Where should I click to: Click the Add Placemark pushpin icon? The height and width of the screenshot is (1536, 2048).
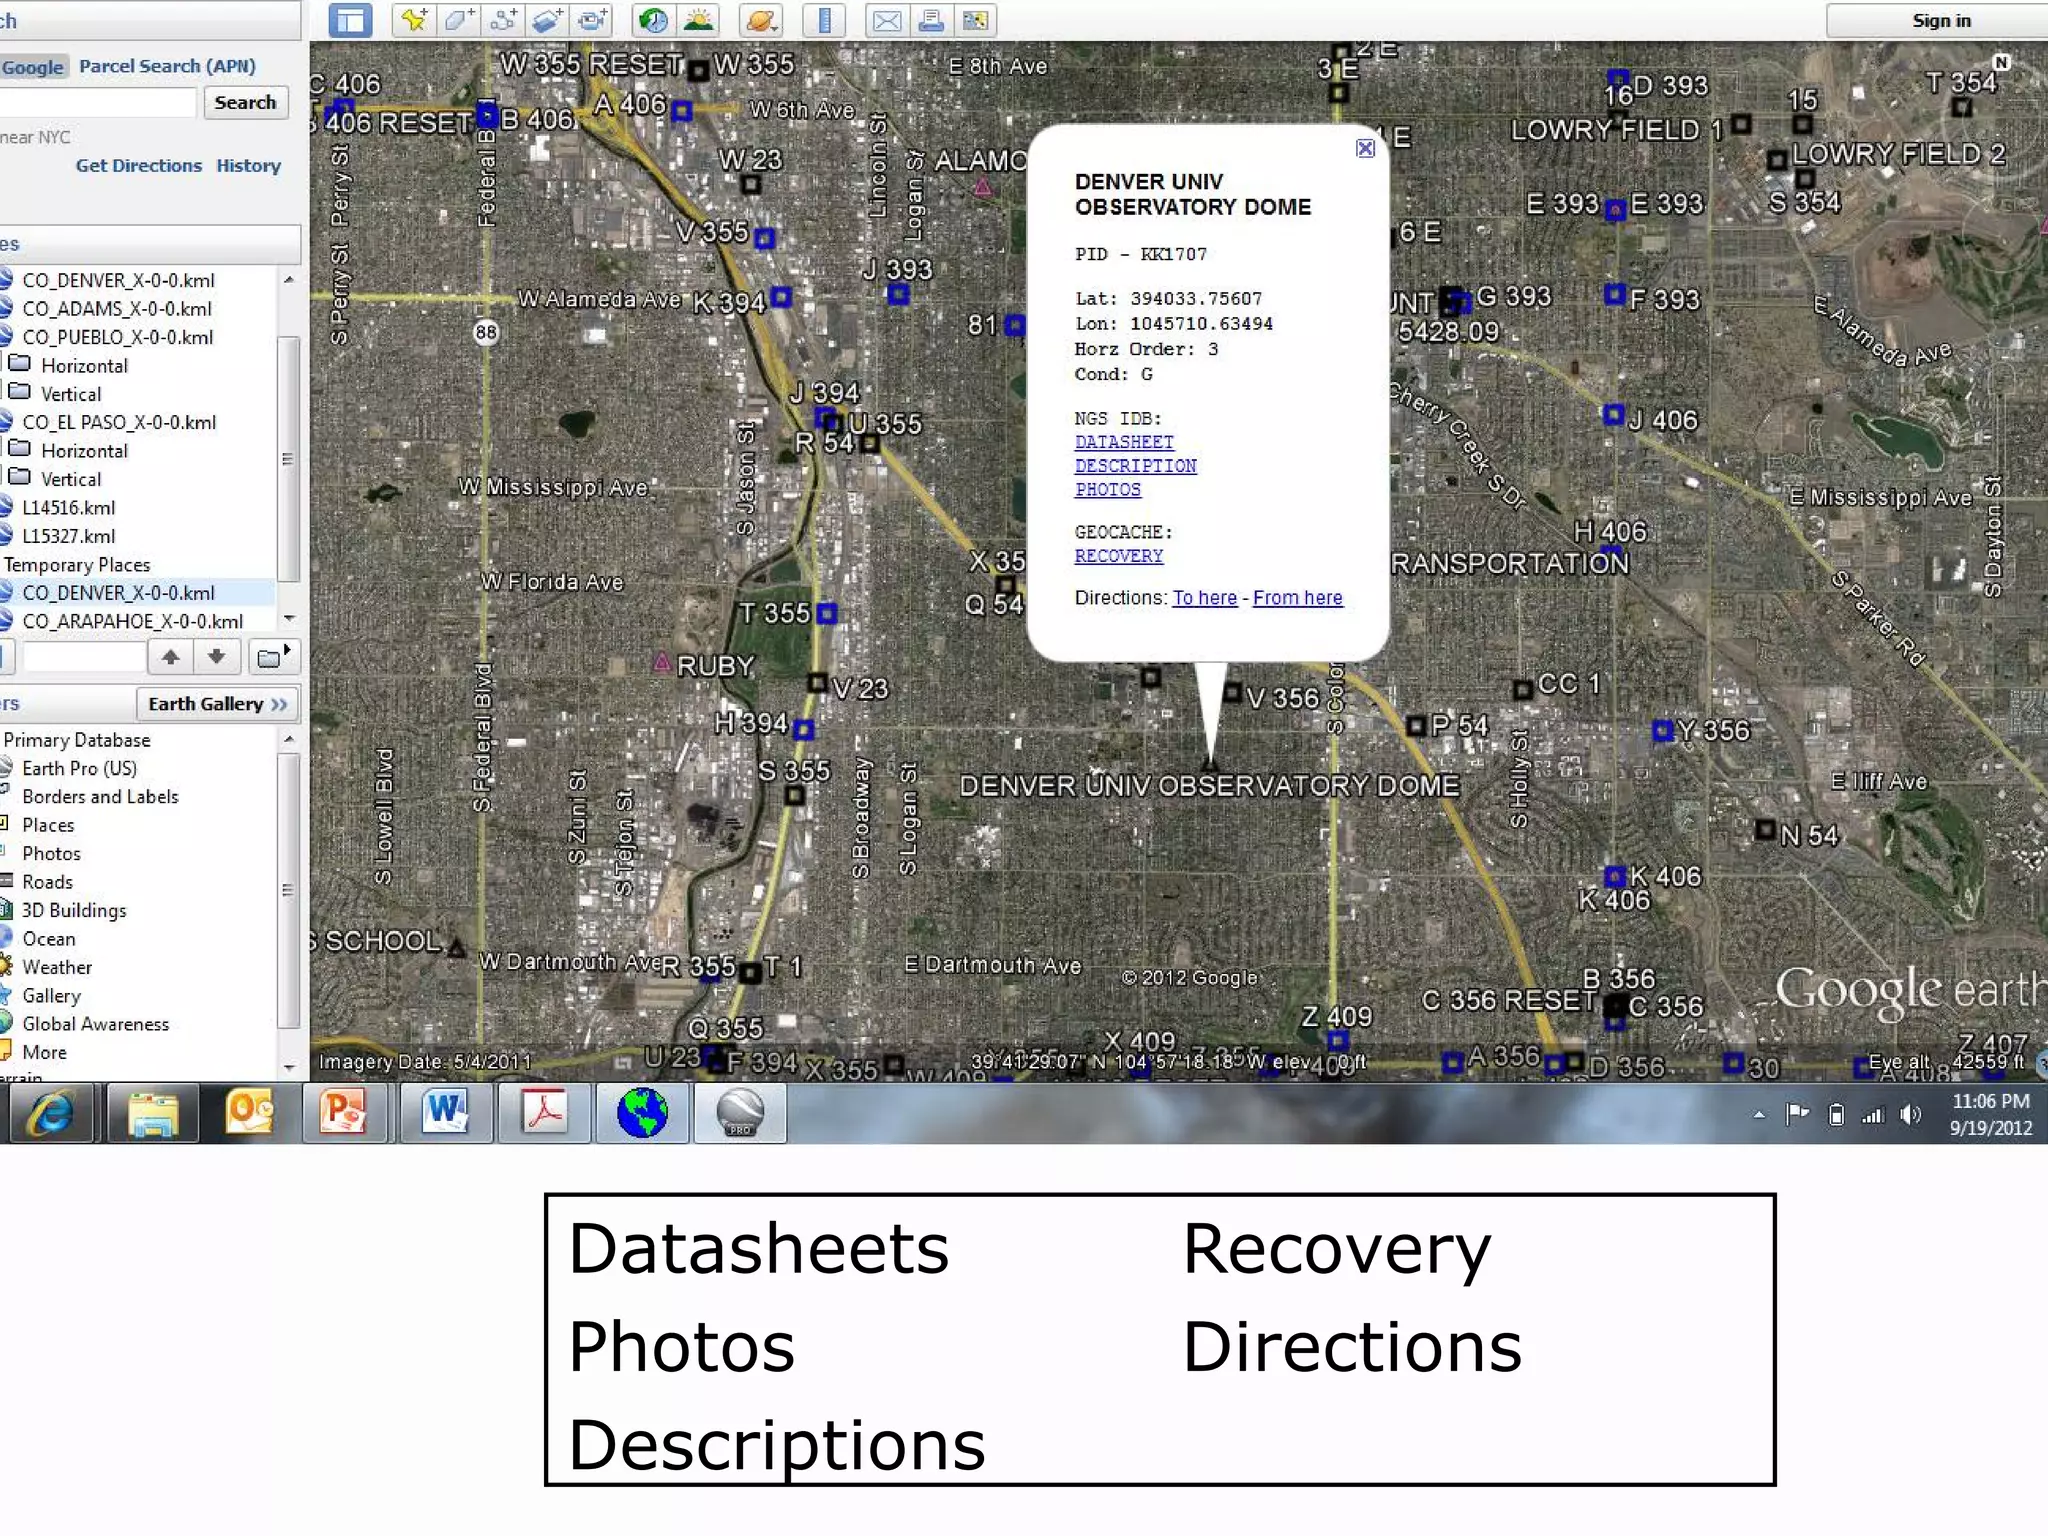point(414,20)
